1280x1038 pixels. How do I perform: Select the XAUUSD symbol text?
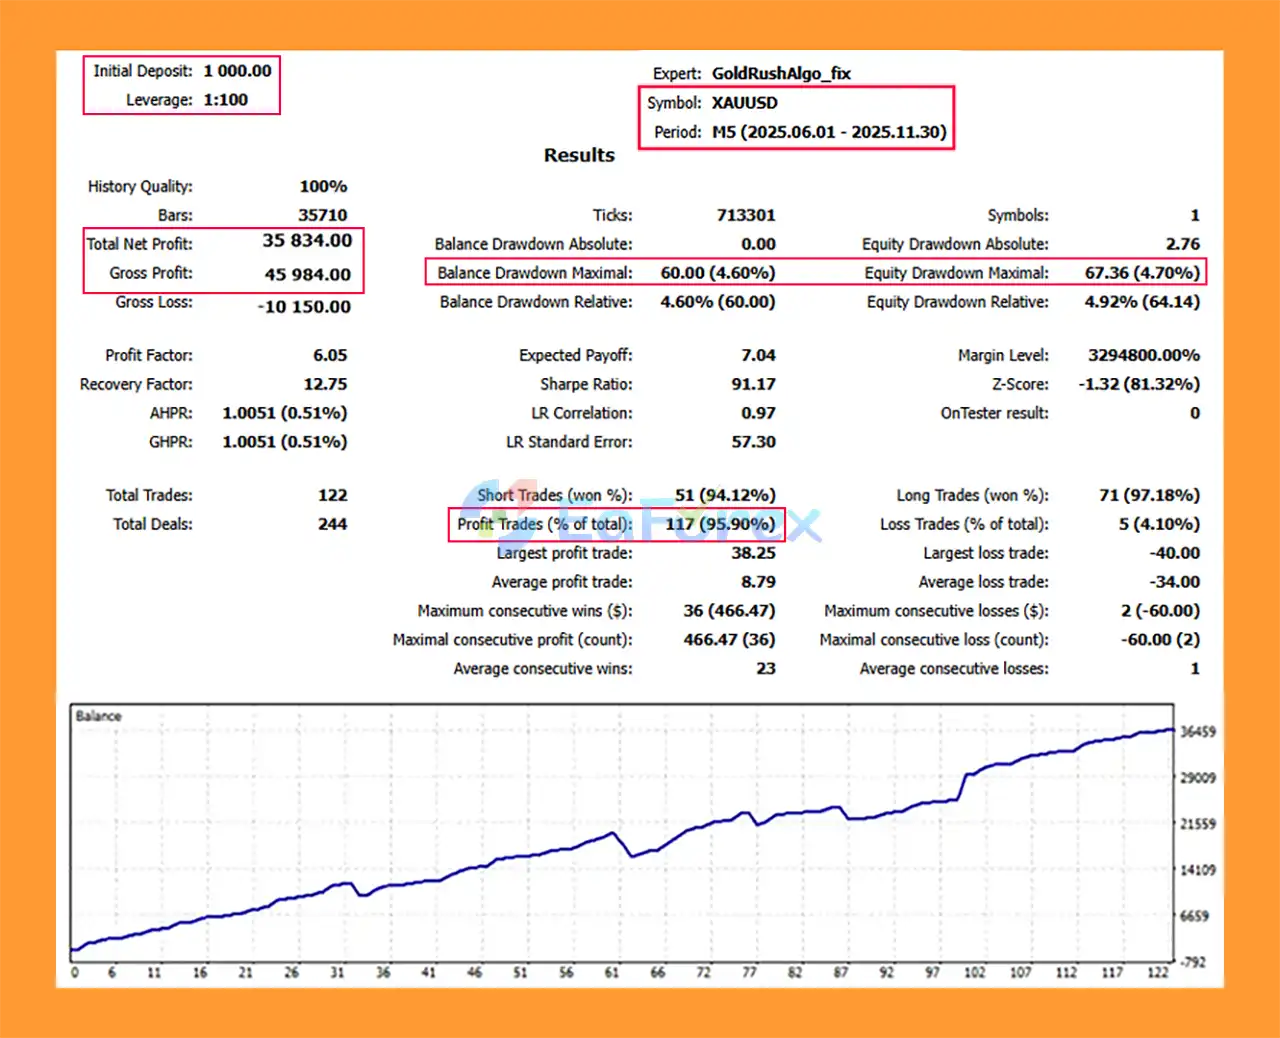[744, 103]
